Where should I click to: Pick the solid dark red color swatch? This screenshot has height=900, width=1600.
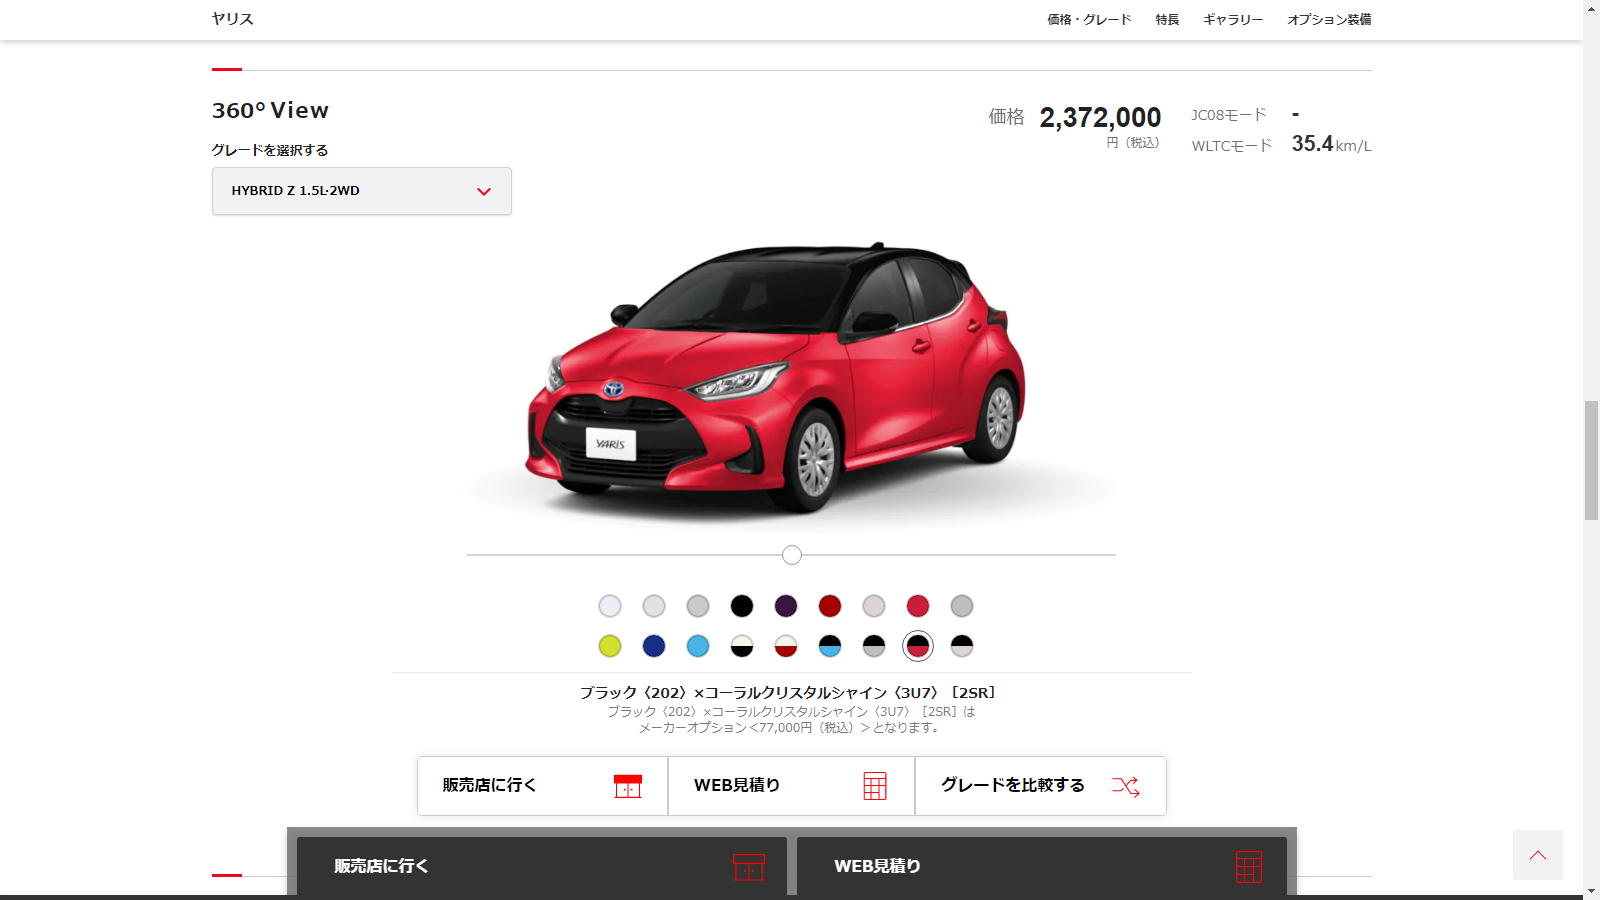pyautogui.click(x=830, y=606)
